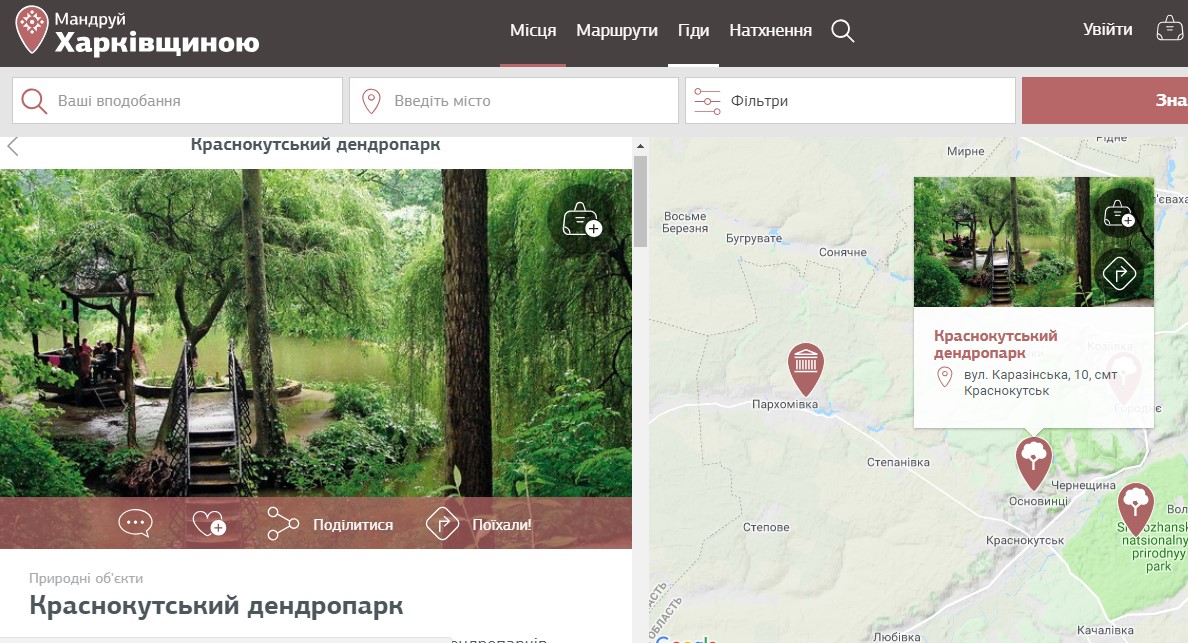Open the Місця tab

(x=533, y=30)
